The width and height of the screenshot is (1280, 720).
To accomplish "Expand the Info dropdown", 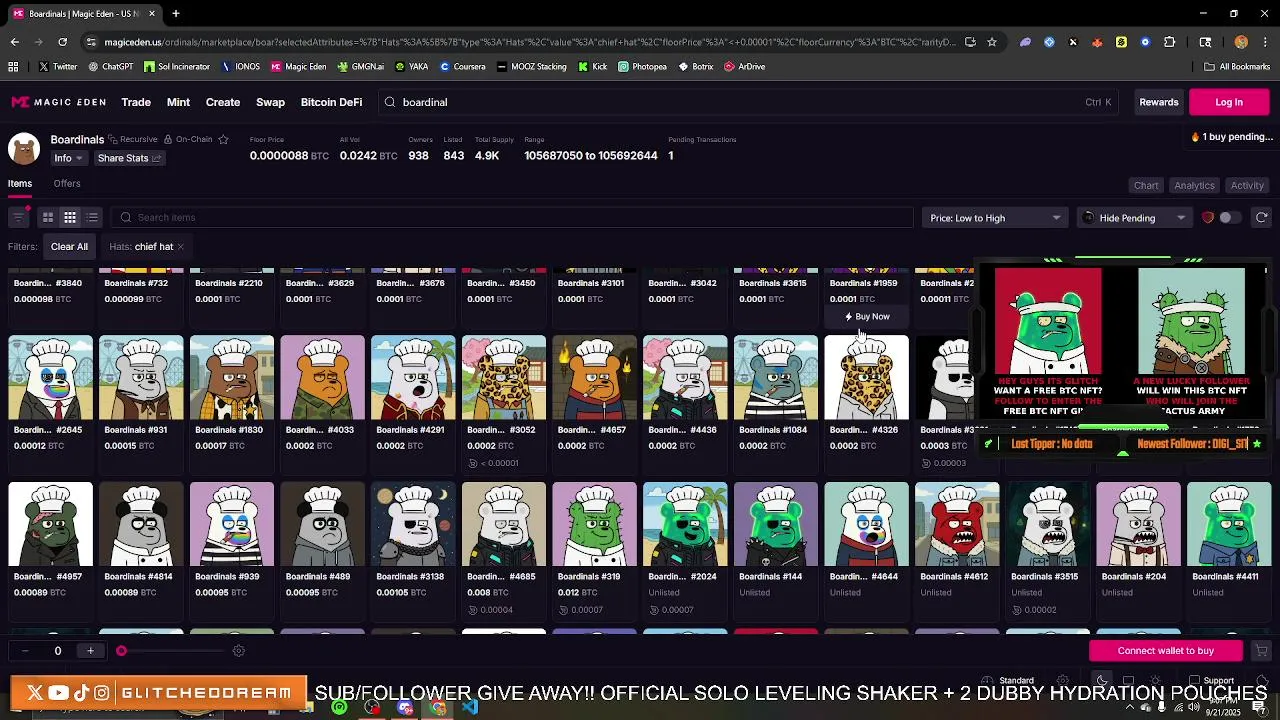I will (68, 158).
